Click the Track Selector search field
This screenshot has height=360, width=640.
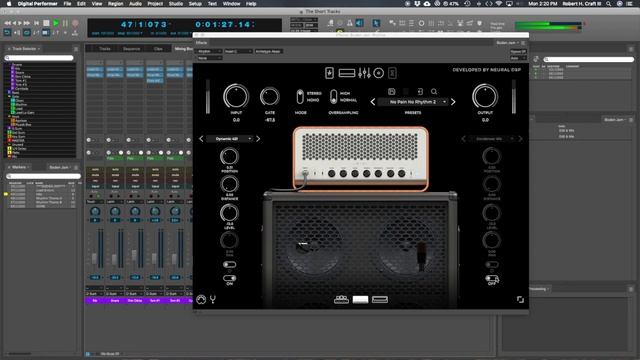pyautogui.click(x=39, y=58)
